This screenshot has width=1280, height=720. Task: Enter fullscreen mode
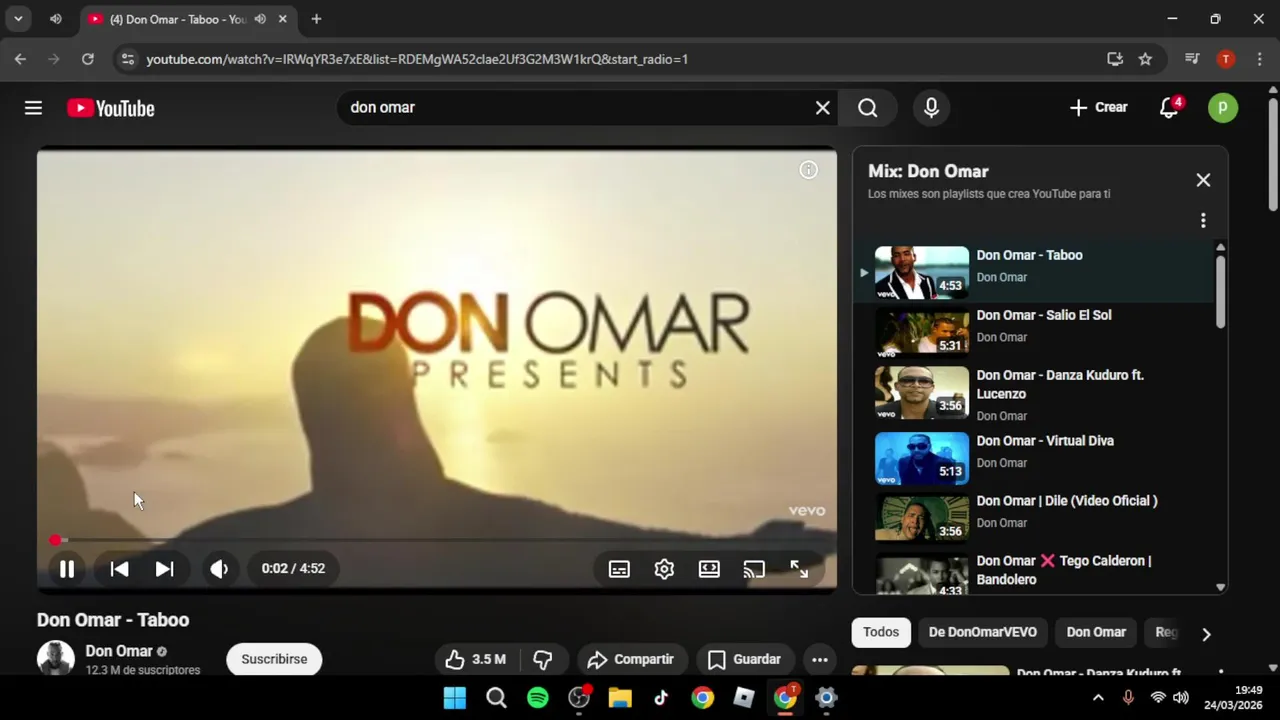point(799,569)
